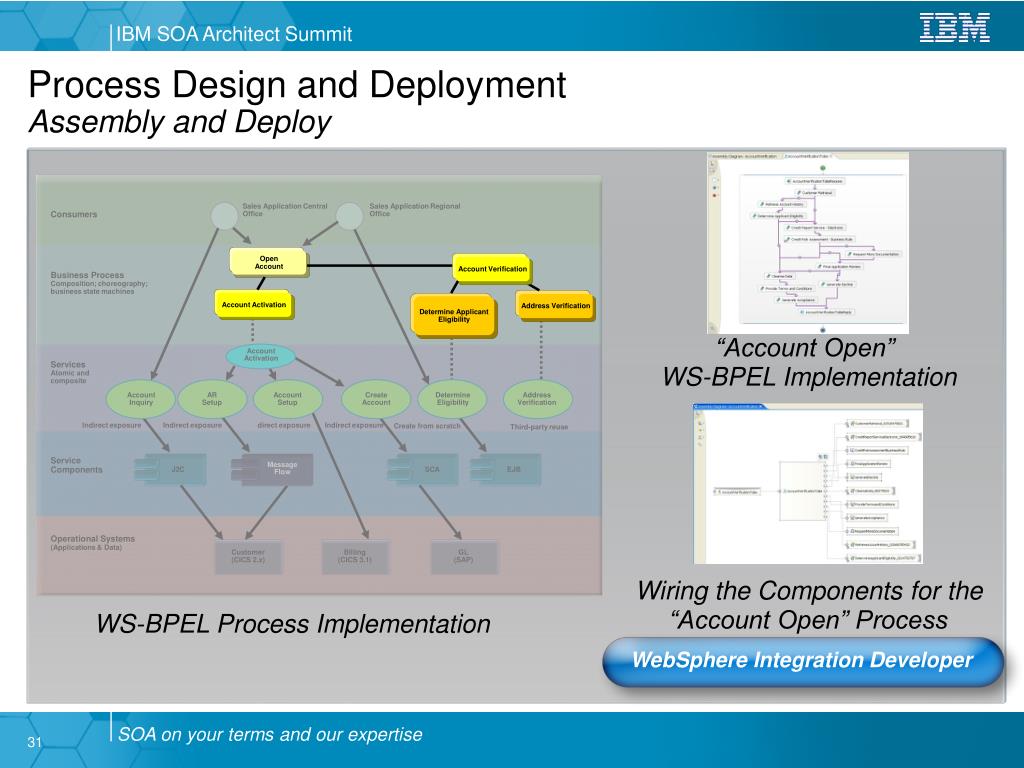Click 'SOA on your terms and our expertise'
Screen dimensions: 1024x768
pyautogui.click(x=270, y=735)
